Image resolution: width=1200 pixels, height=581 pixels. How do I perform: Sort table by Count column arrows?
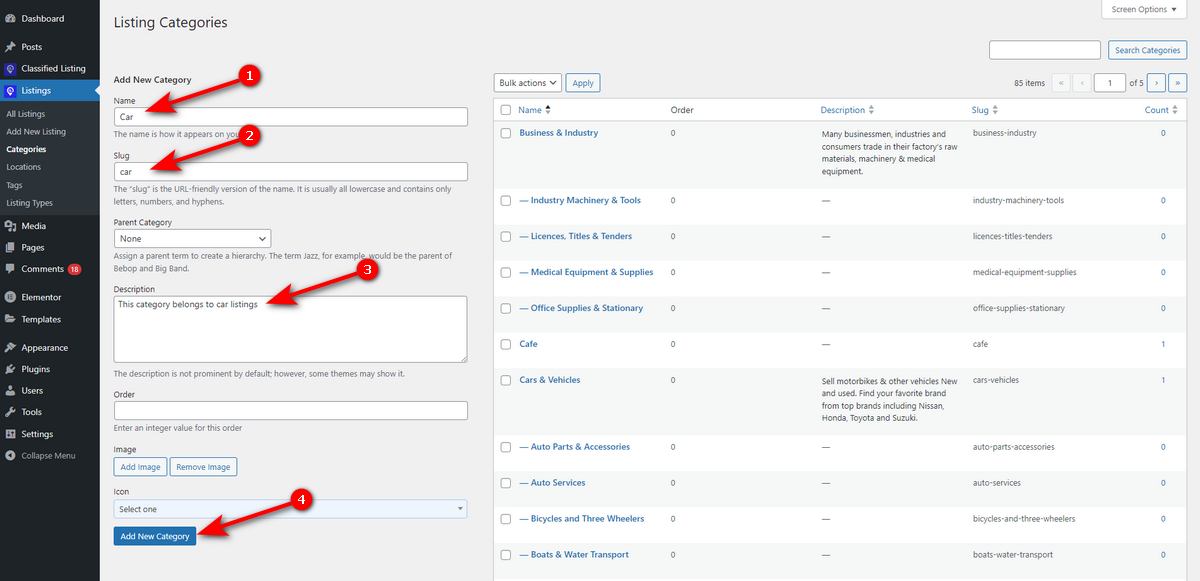coord(1177,110)
